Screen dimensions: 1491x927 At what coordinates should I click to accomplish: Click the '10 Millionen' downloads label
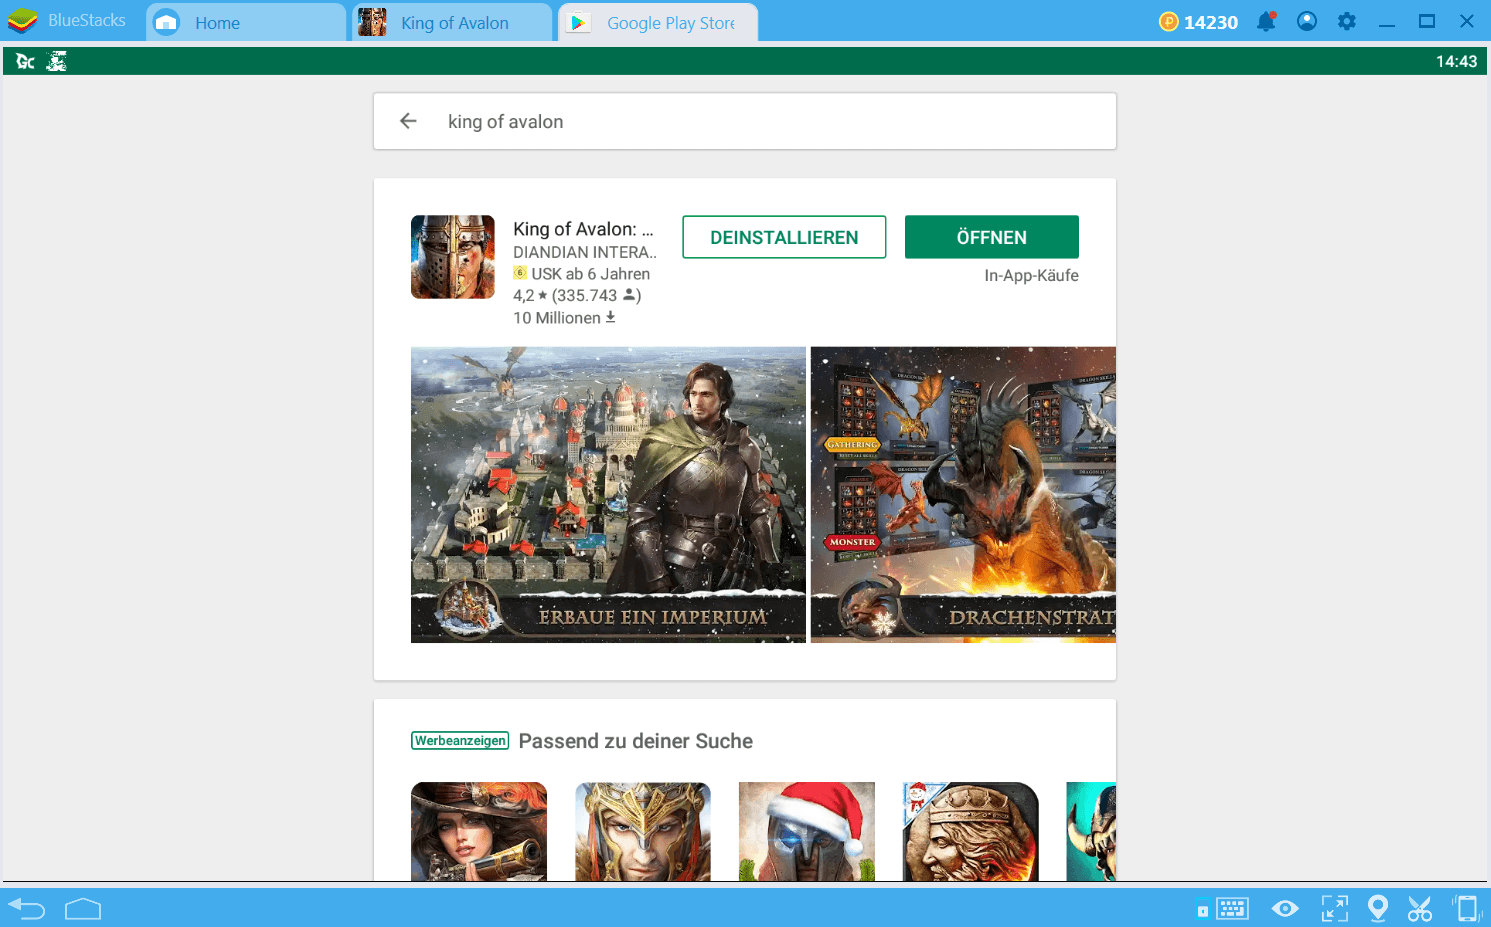pos(564,318)
